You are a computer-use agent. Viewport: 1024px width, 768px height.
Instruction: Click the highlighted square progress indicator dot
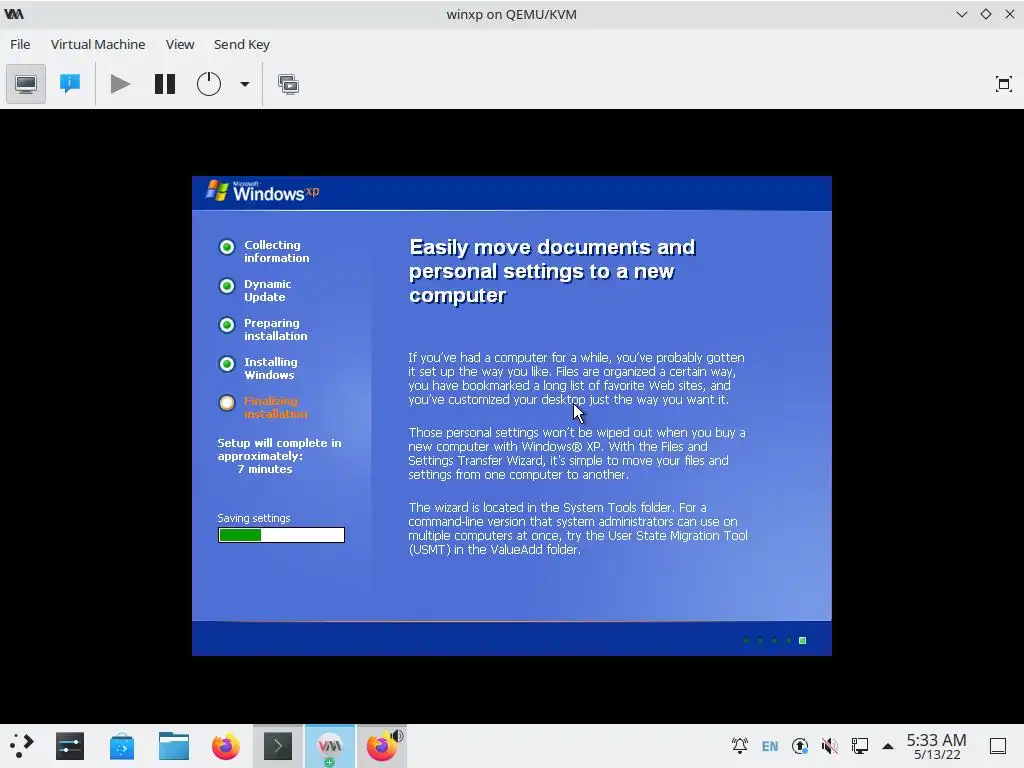pyautogui.click(x=803, y=641)
